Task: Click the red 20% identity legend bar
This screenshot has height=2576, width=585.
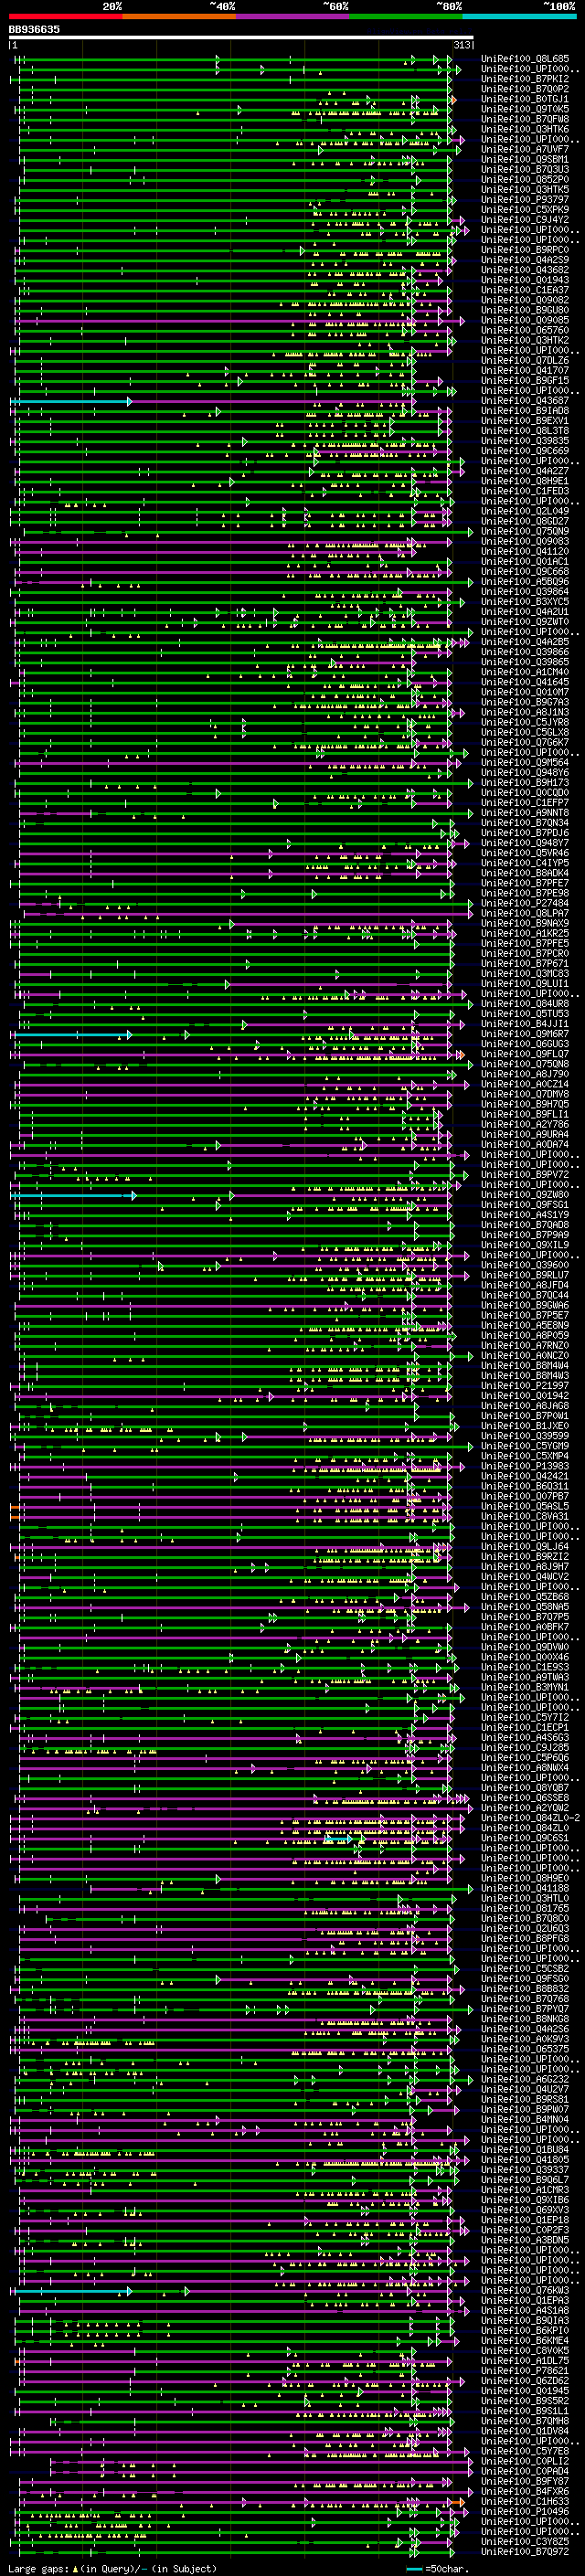Action: click(x=65, y=16)
